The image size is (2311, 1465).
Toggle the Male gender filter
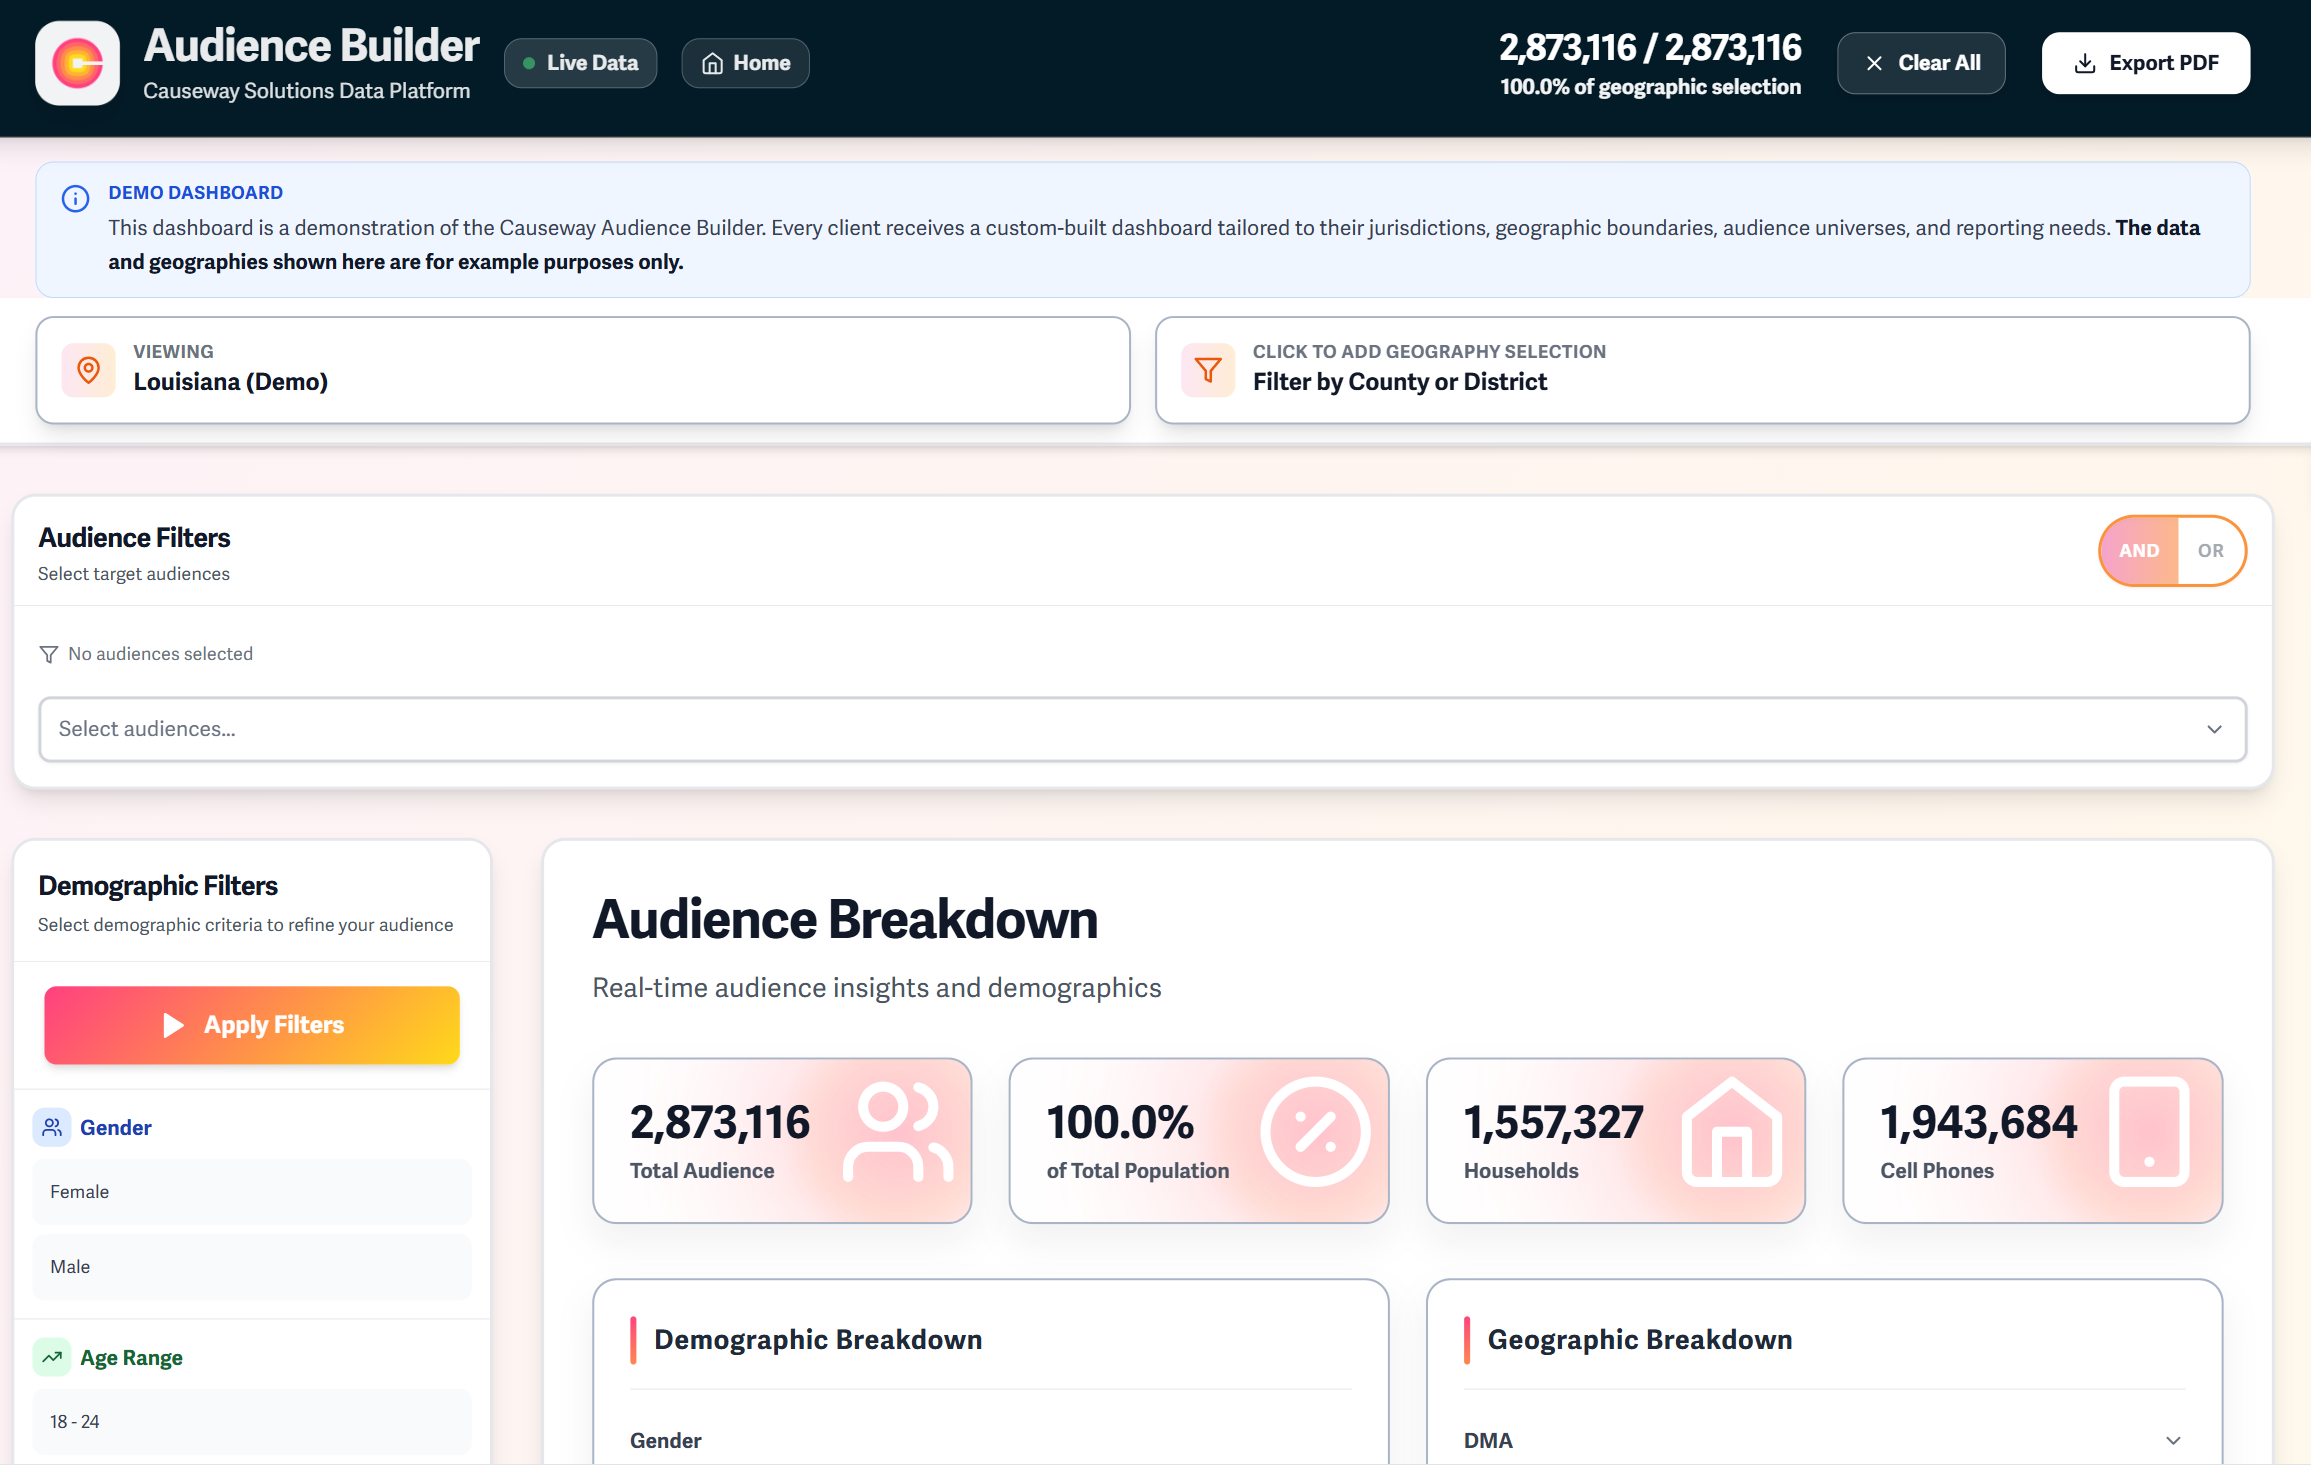(x=252, y=1266)
